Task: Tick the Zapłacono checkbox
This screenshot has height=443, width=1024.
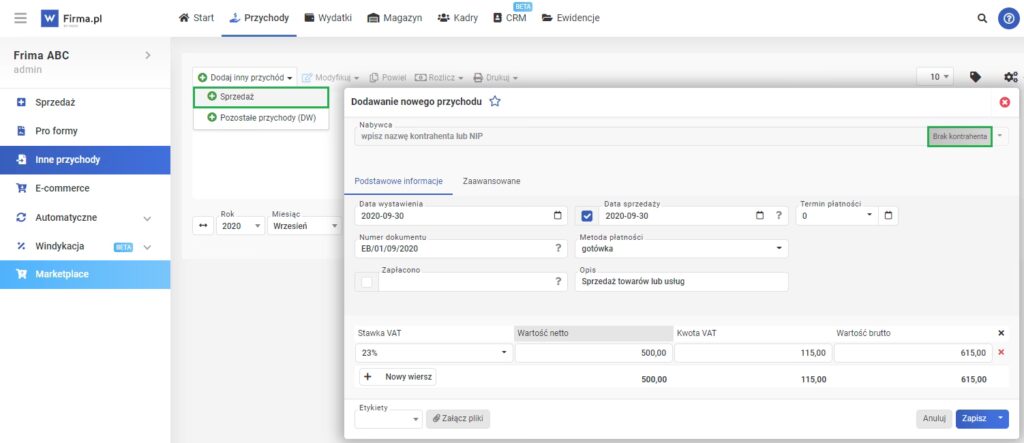Action: pyautogui.click(x=367, y=282)
